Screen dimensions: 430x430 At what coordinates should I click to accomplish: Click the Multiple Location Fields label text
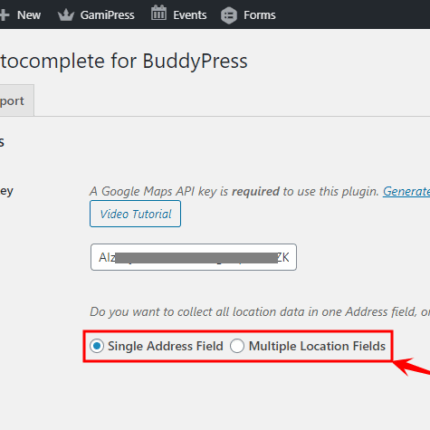(x=317, y=346)
